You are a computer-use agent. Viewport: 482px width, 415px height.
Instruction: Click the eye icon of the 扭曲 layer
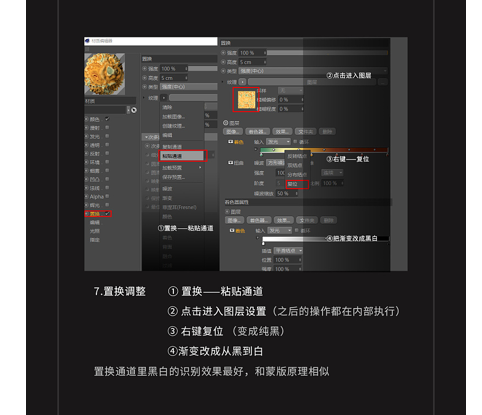pyautogui.click(x=230, y=163)
